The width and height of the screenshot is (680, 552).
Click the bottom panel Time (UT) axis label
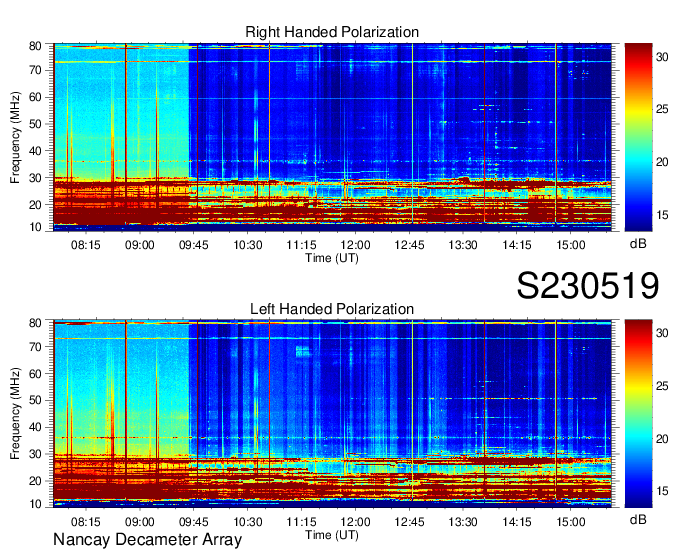332,535
